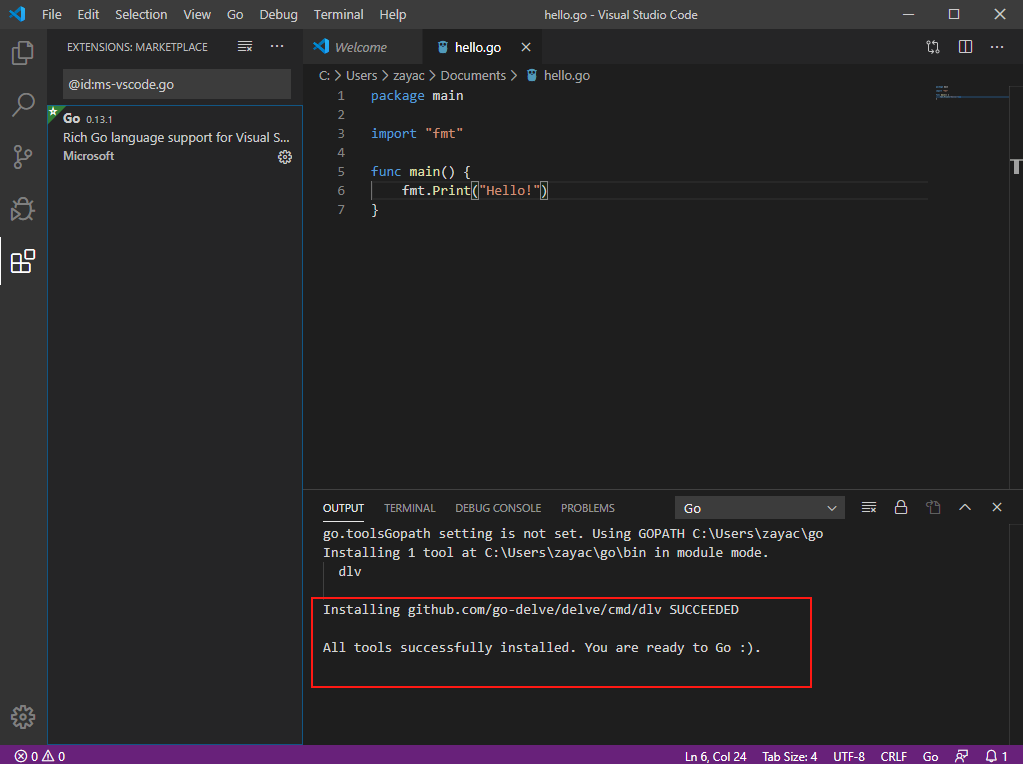Image resolution: width=1023 pixels, height=764 pixels.
Task: Open the Selection menu
Action: (x=141, y=14)
